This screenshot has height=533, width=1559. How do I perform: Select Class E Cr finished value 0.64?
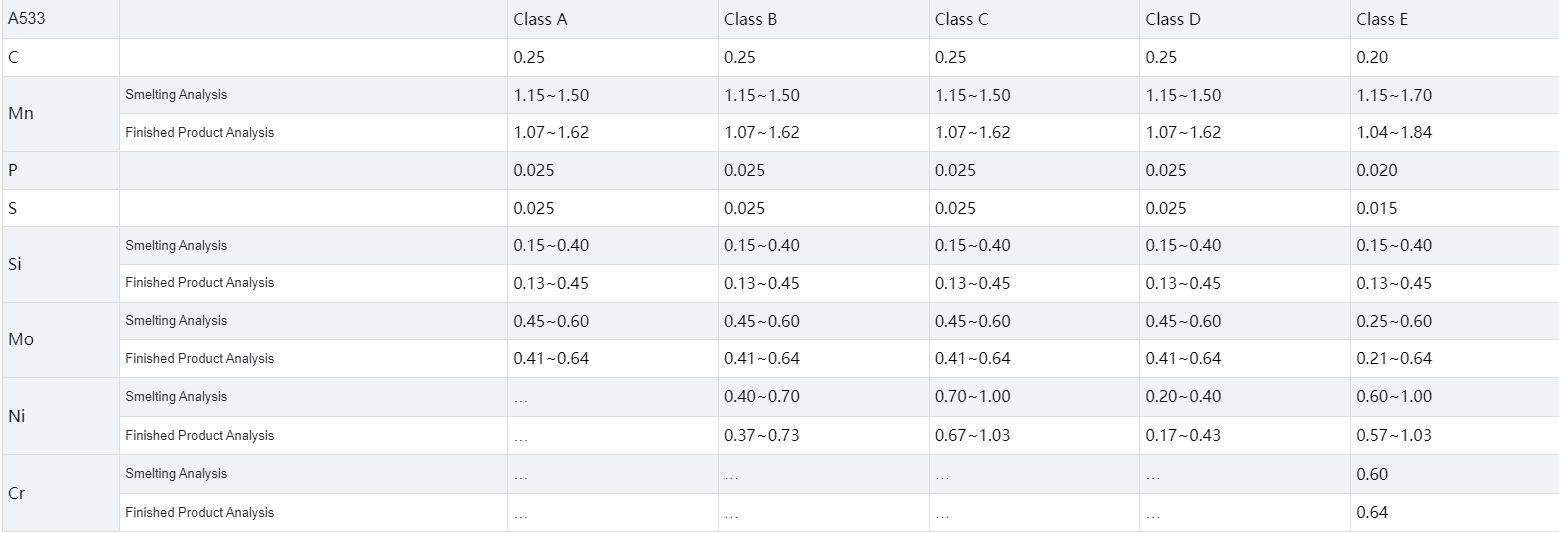(1372, 513)
